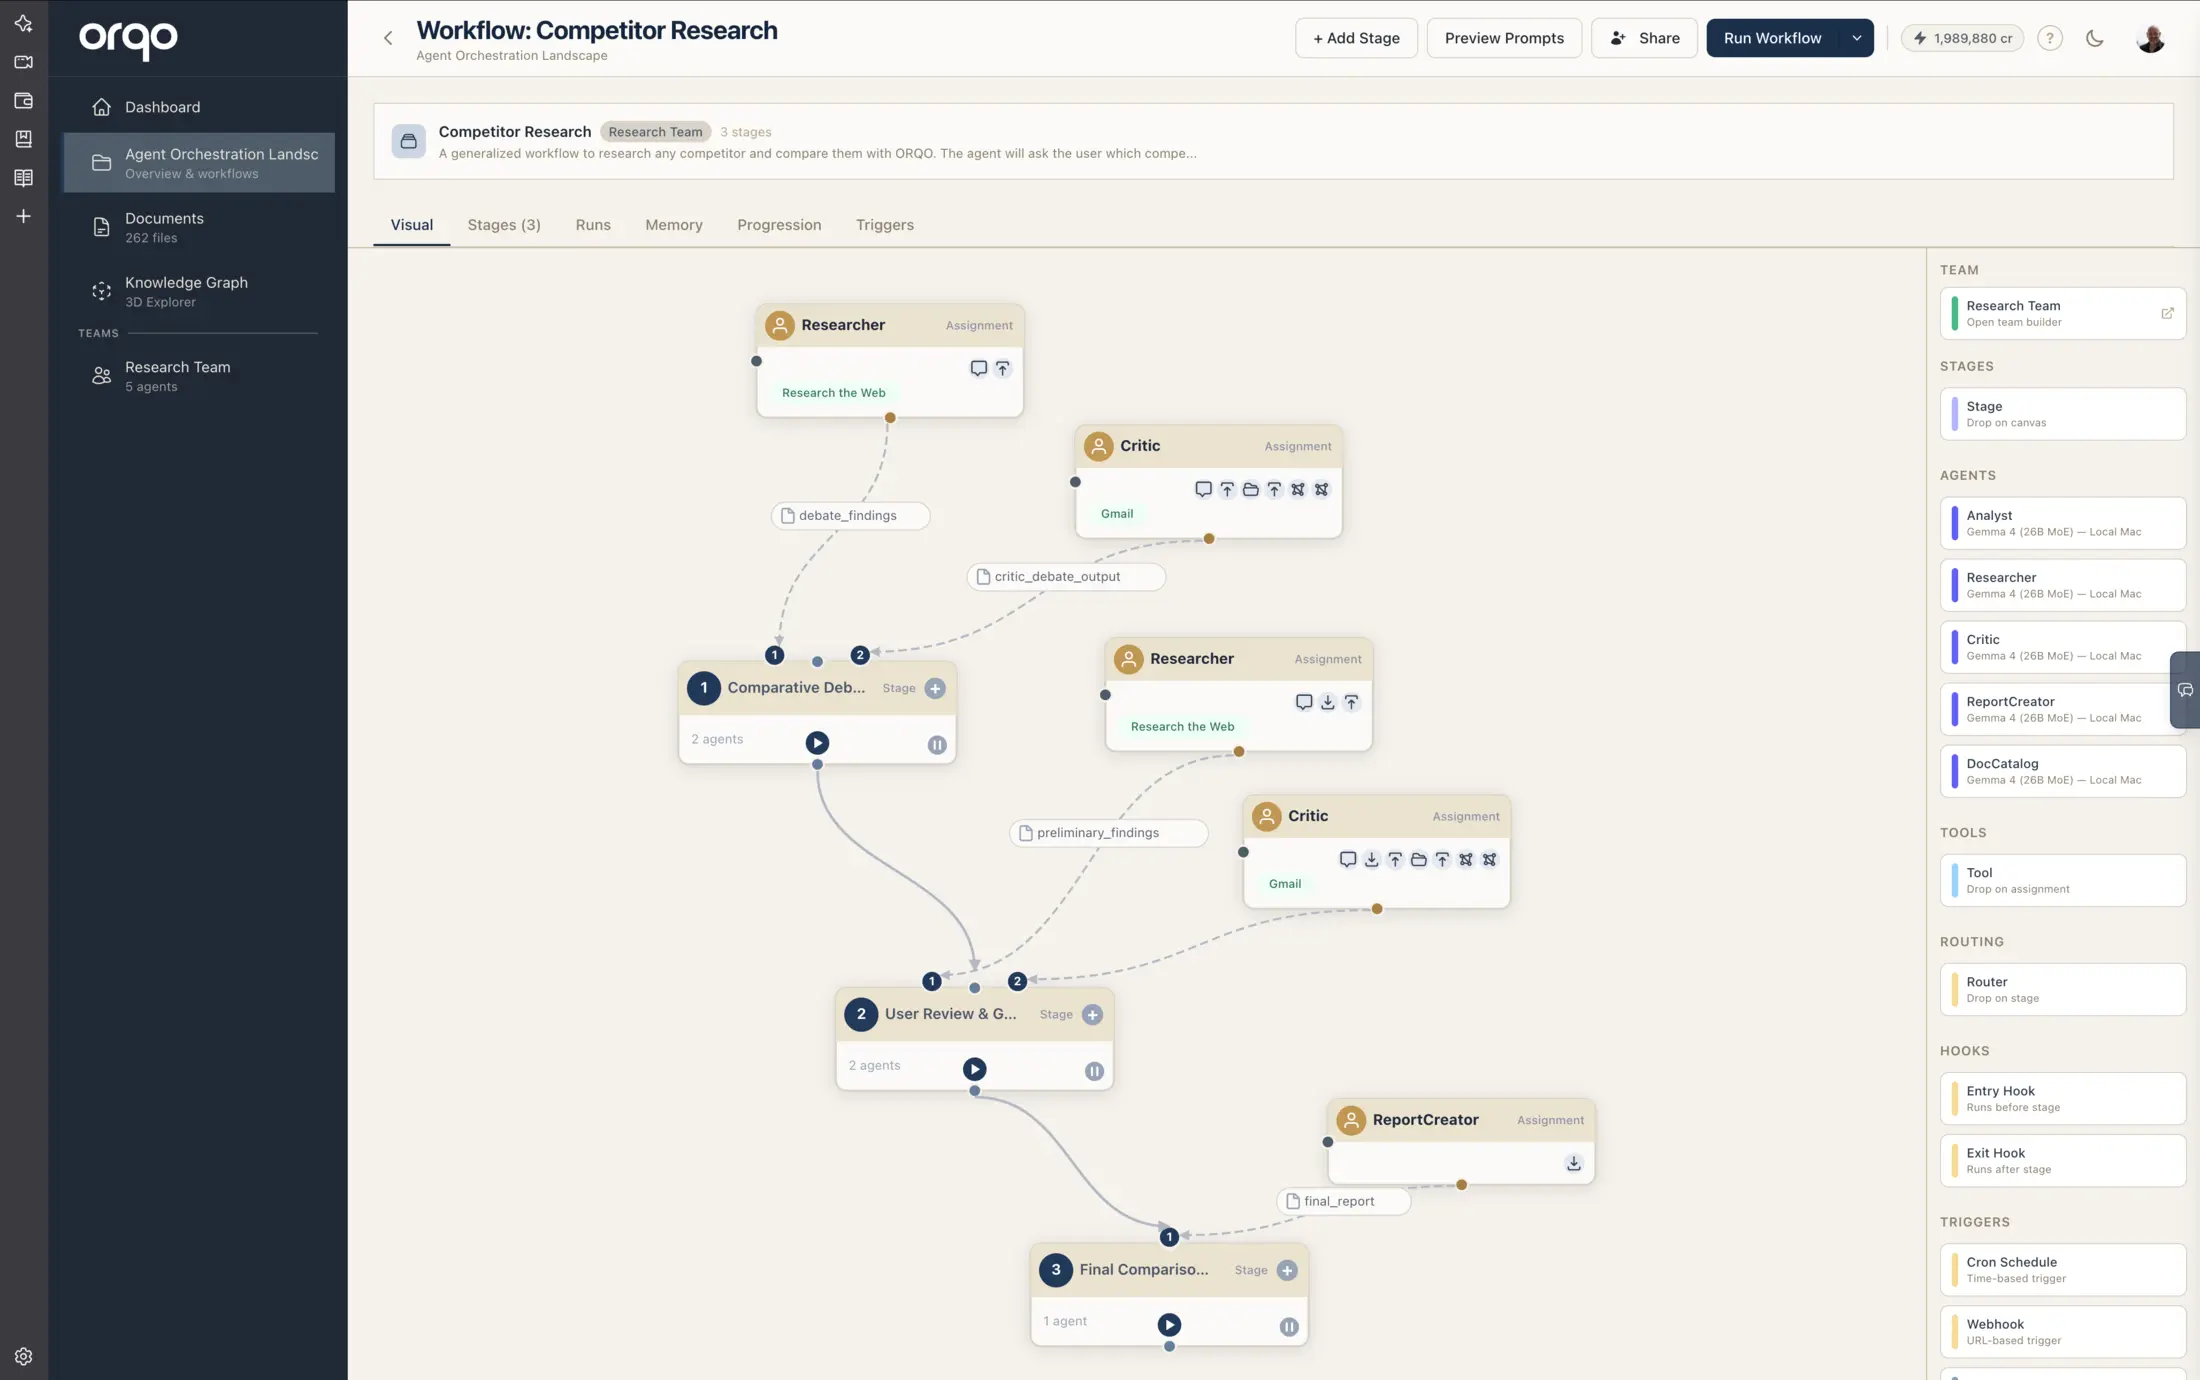Open Documents 262 files
This screenshot has height=1380, width=2200.
pyautogui.click(x=199, y=227)
